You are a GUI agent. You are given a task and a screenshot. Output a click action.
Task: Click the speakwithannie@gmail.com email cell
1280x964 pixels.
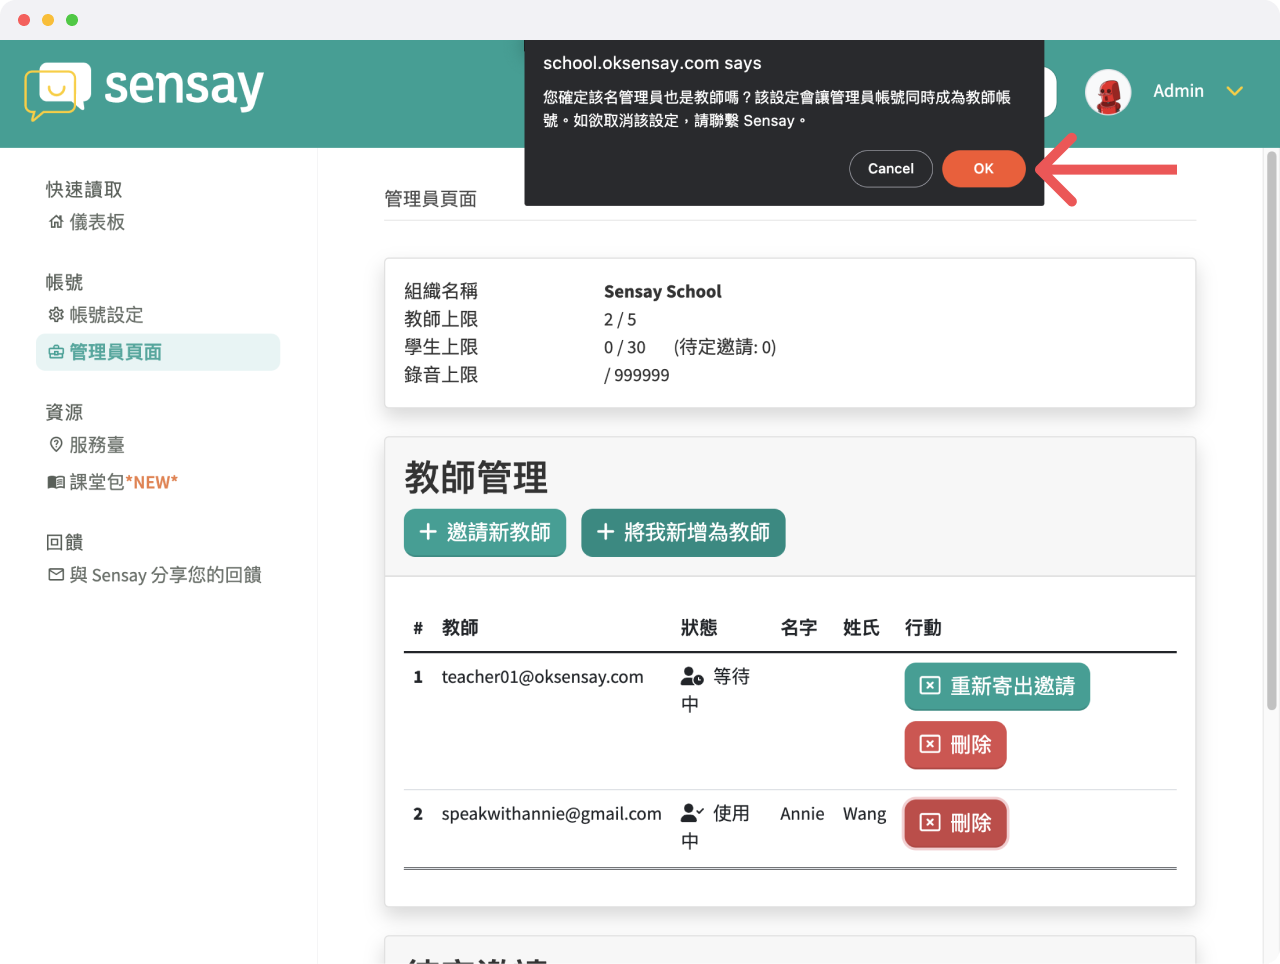tap(552, 814)
